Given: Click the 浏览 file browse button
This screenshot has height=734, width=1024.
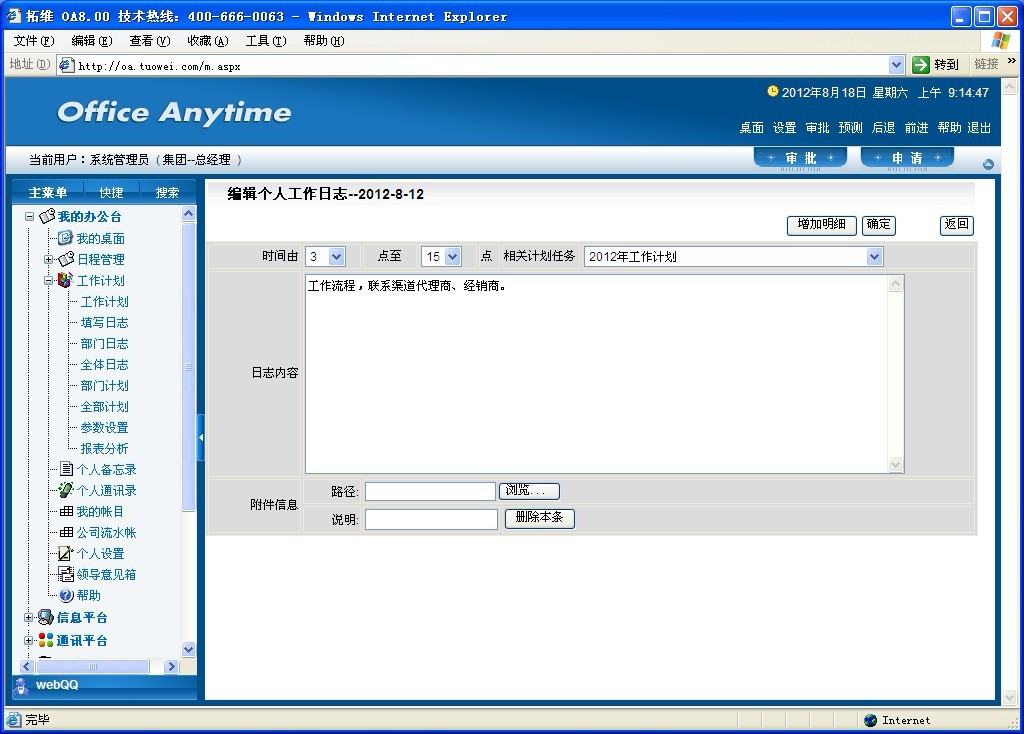Looking at the screenshot, I should pyautogui.click(x=529, y=491).
